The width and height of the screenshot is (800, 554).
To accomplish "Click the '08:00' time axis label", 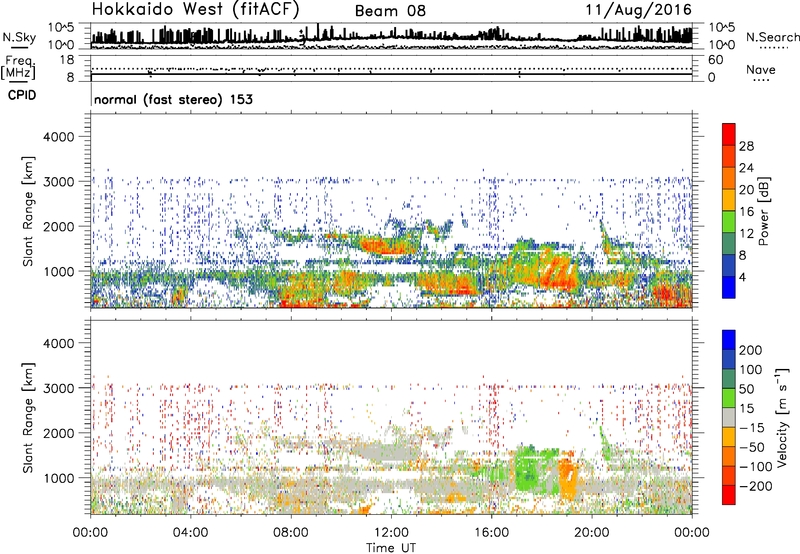I will point(291,533).
